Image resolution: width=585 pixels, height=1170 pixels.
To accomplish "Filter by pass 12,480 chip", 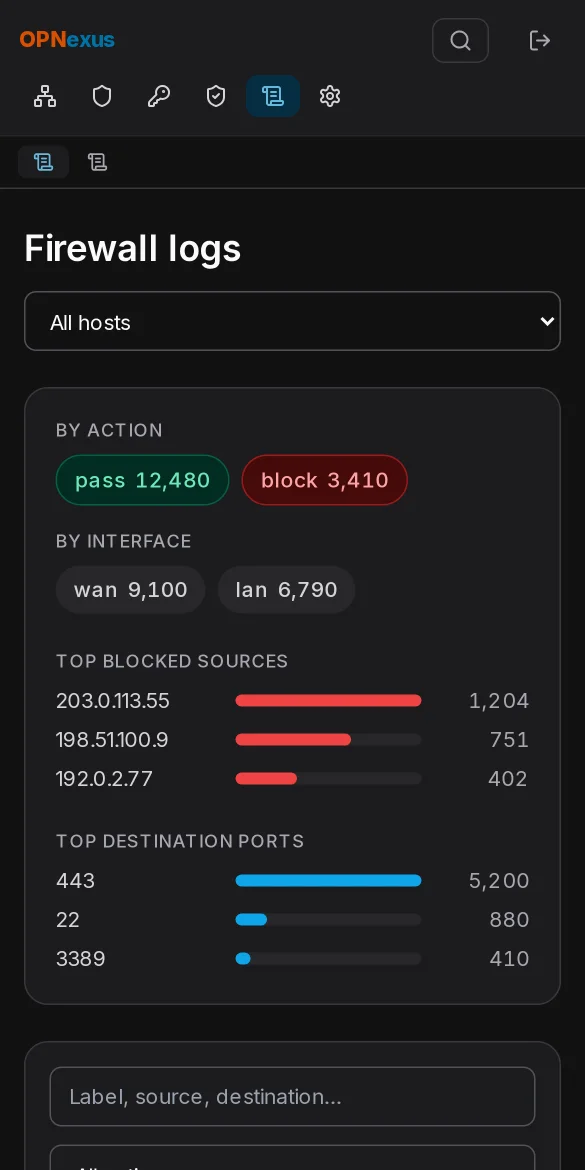I will pos(143,480).
